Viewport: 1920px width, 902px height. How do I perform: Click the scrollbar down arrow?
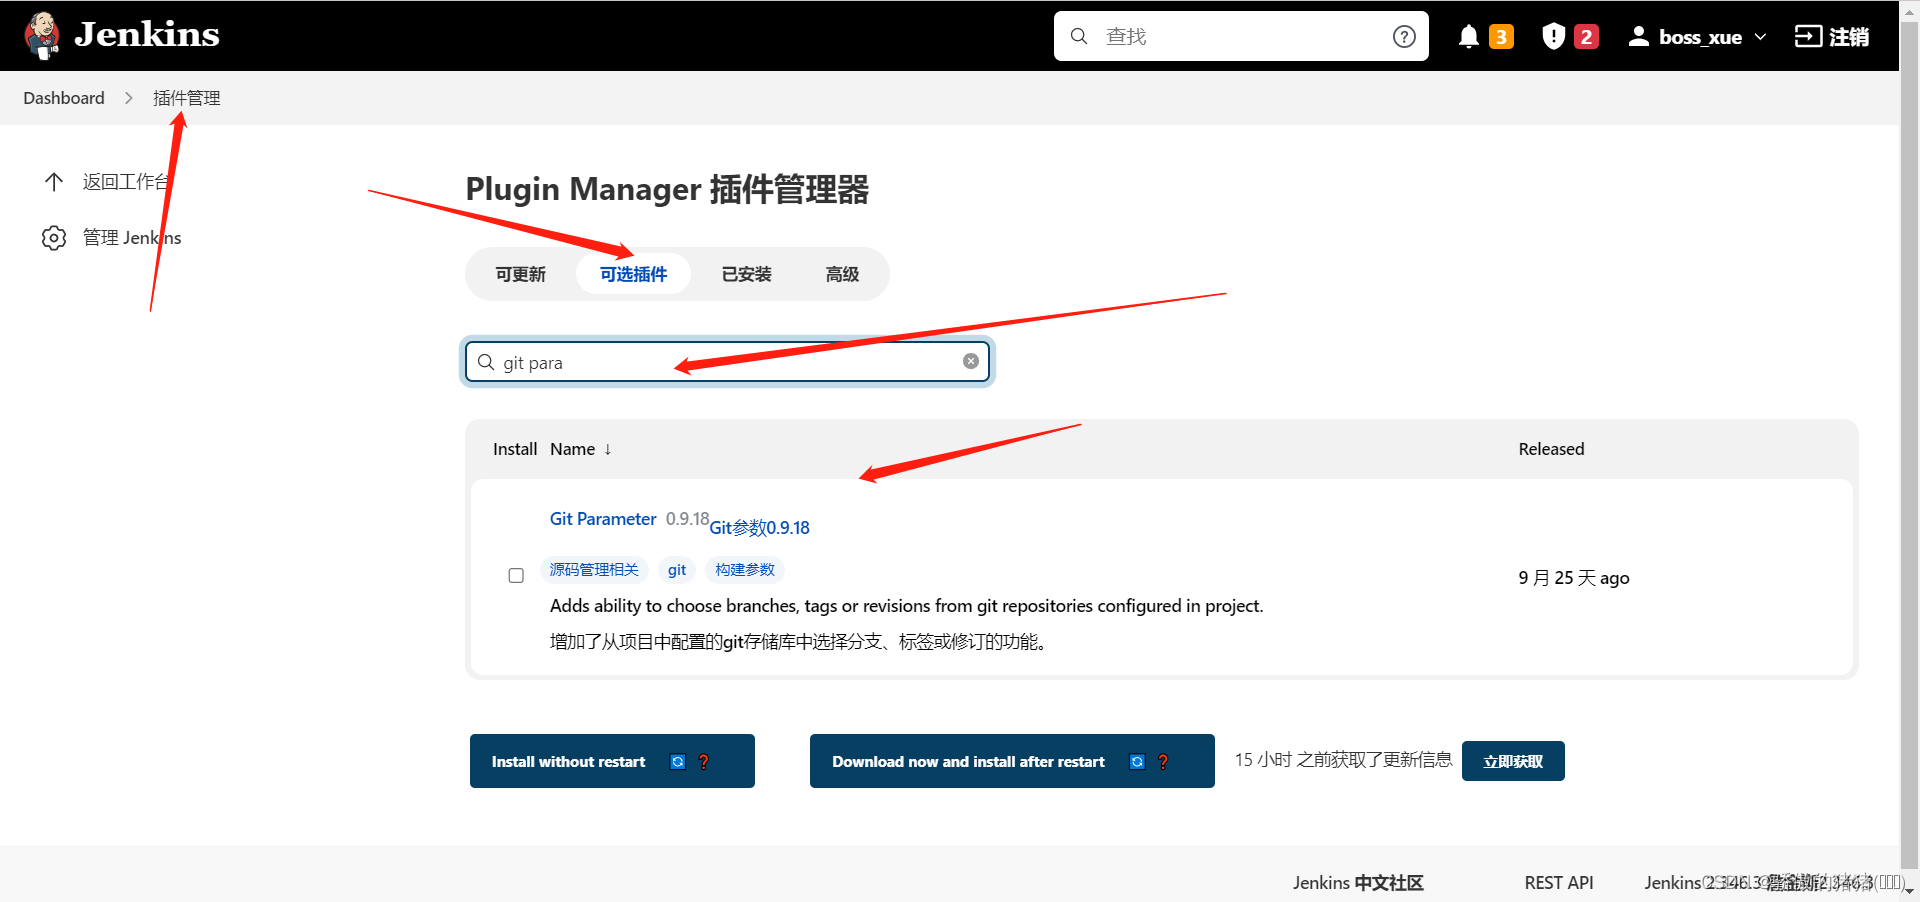point(1910,892)
